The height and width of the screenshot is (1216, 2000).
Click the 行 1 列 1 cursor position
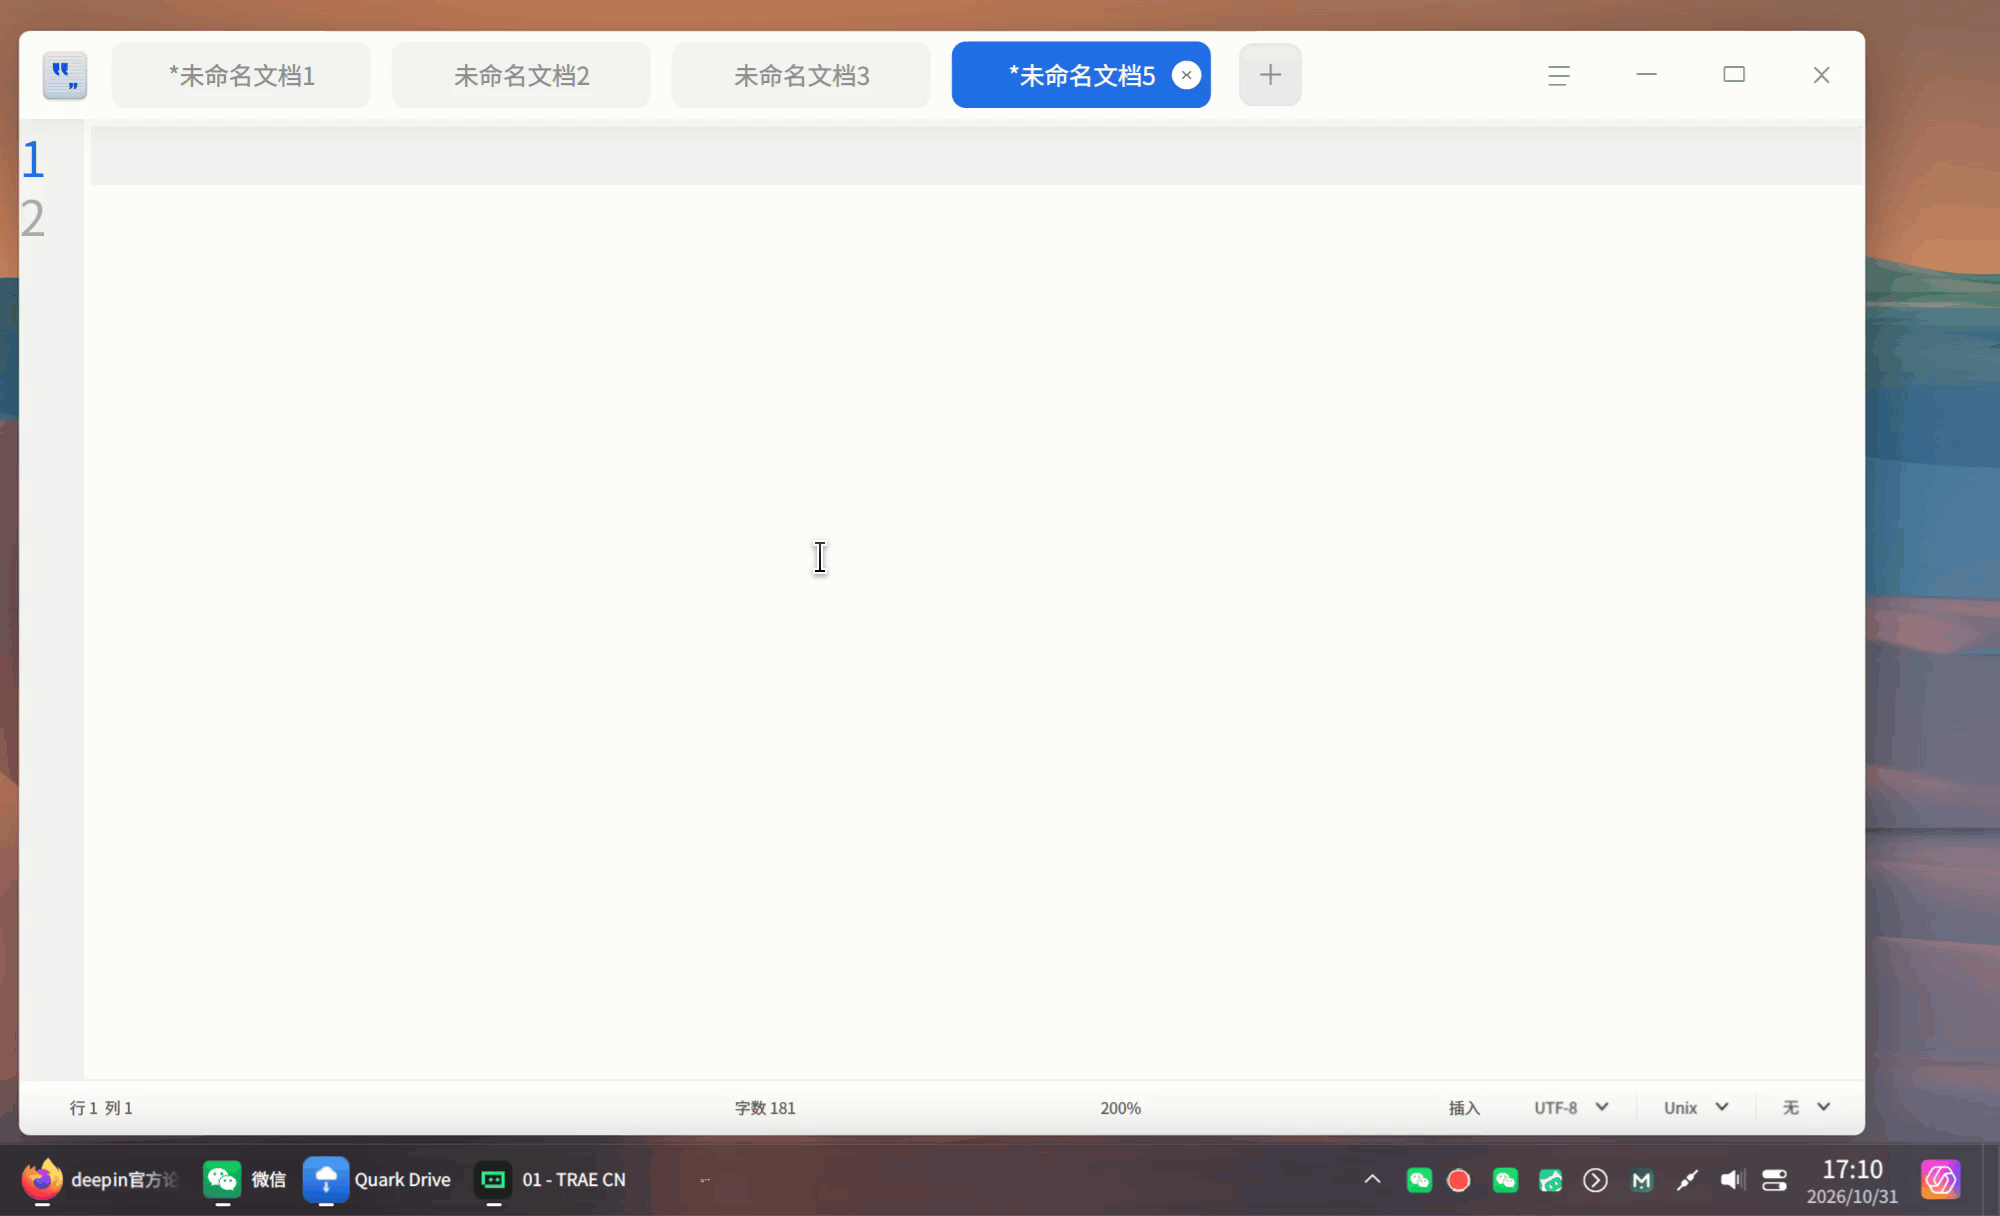(101, 1108)
